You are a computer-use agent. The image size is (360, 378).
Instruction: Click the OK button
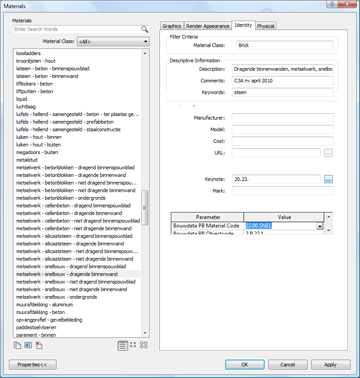pyautogui.click(x=245, y=365)
